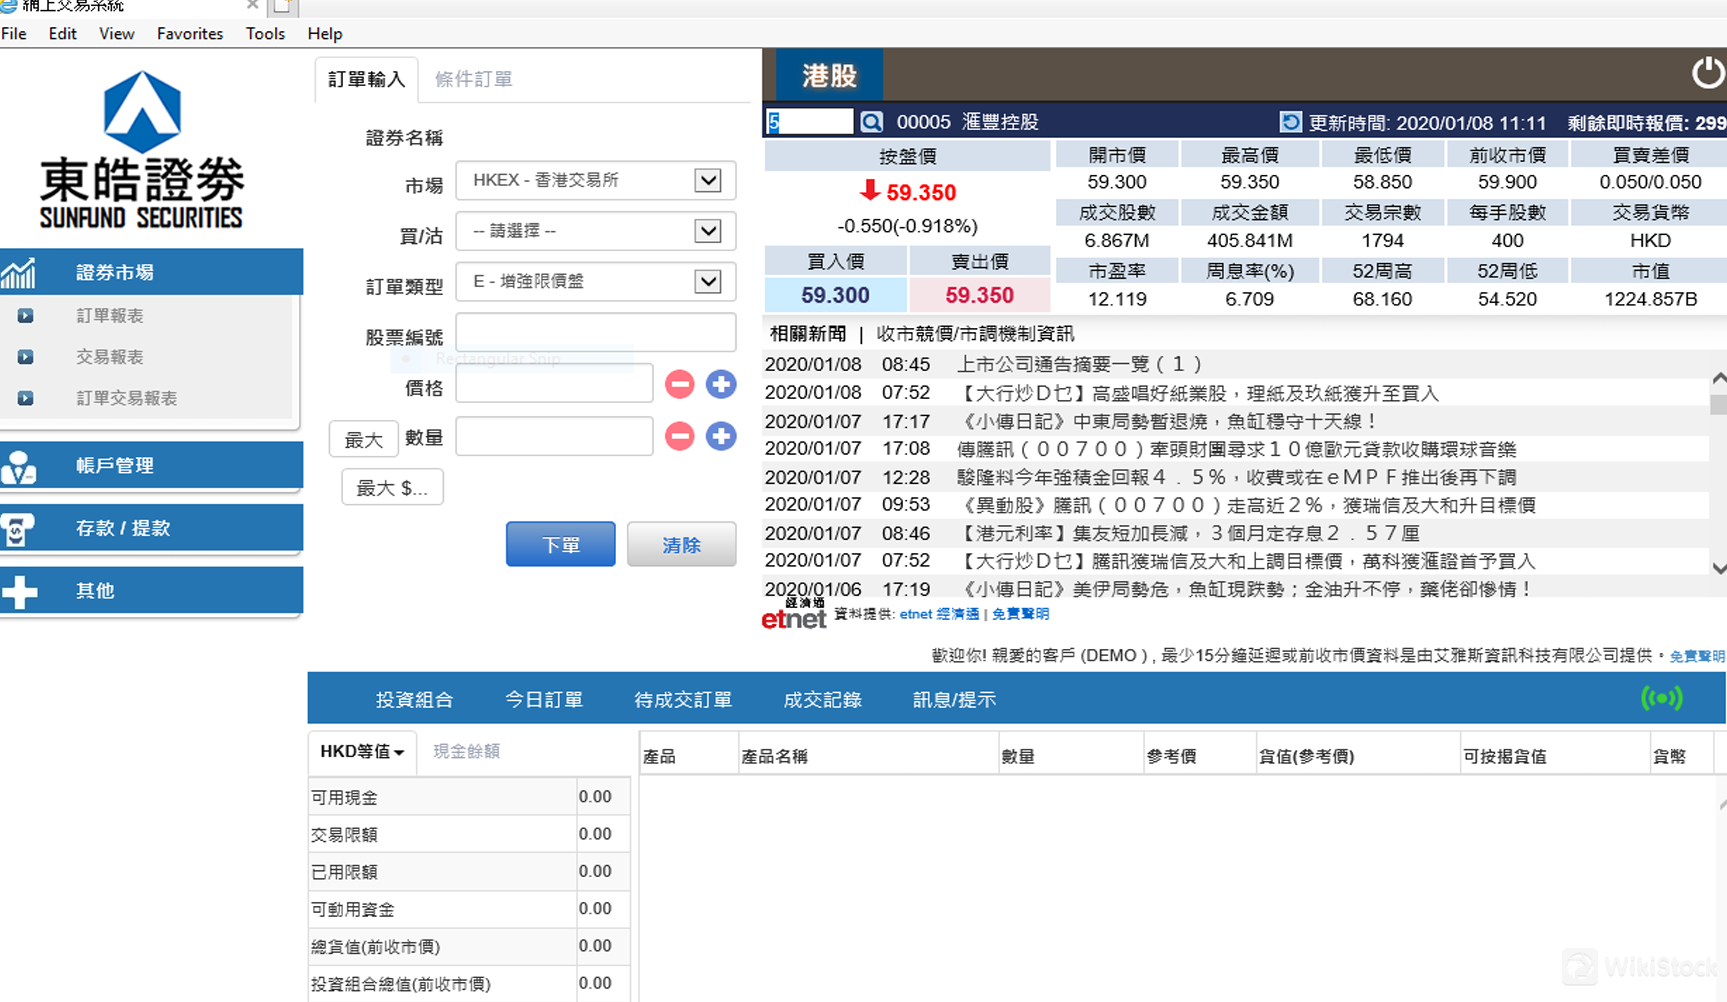Open the 訂單類型 dropdown
Viewport: 1727px width, 1002px height.
coord(596,282)
